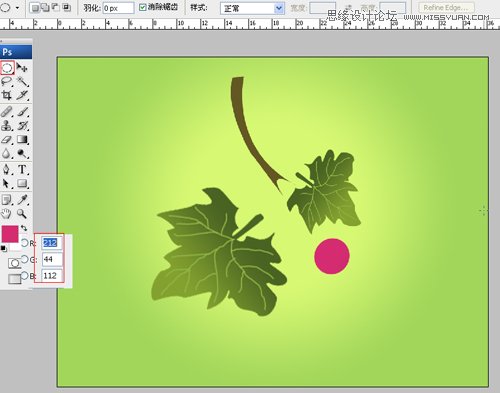Click the pink circle on the canvas

332,256
